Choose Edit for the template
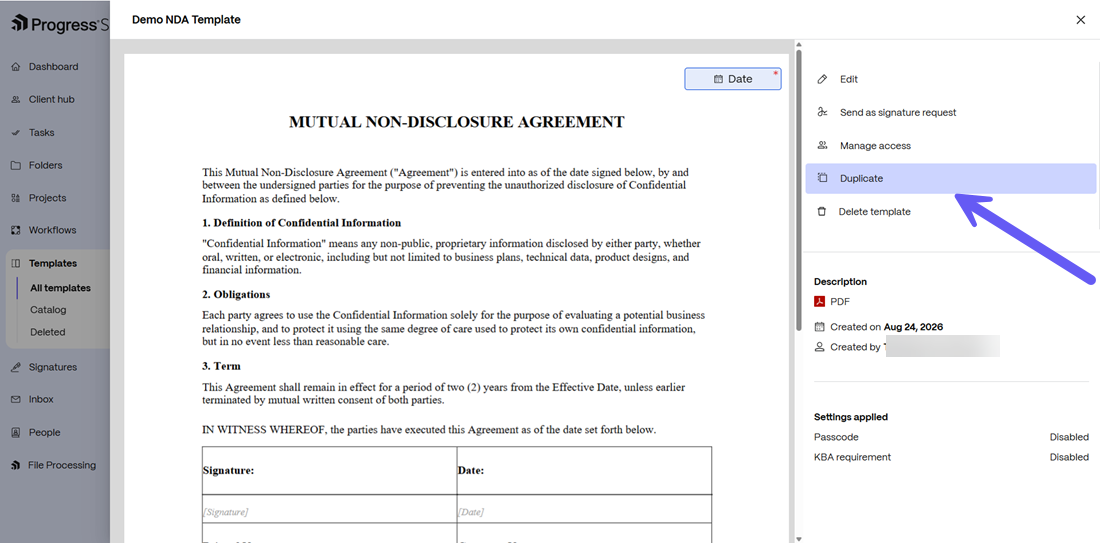The width and height of the screenshot is (1100, 543). click(951, 79)
